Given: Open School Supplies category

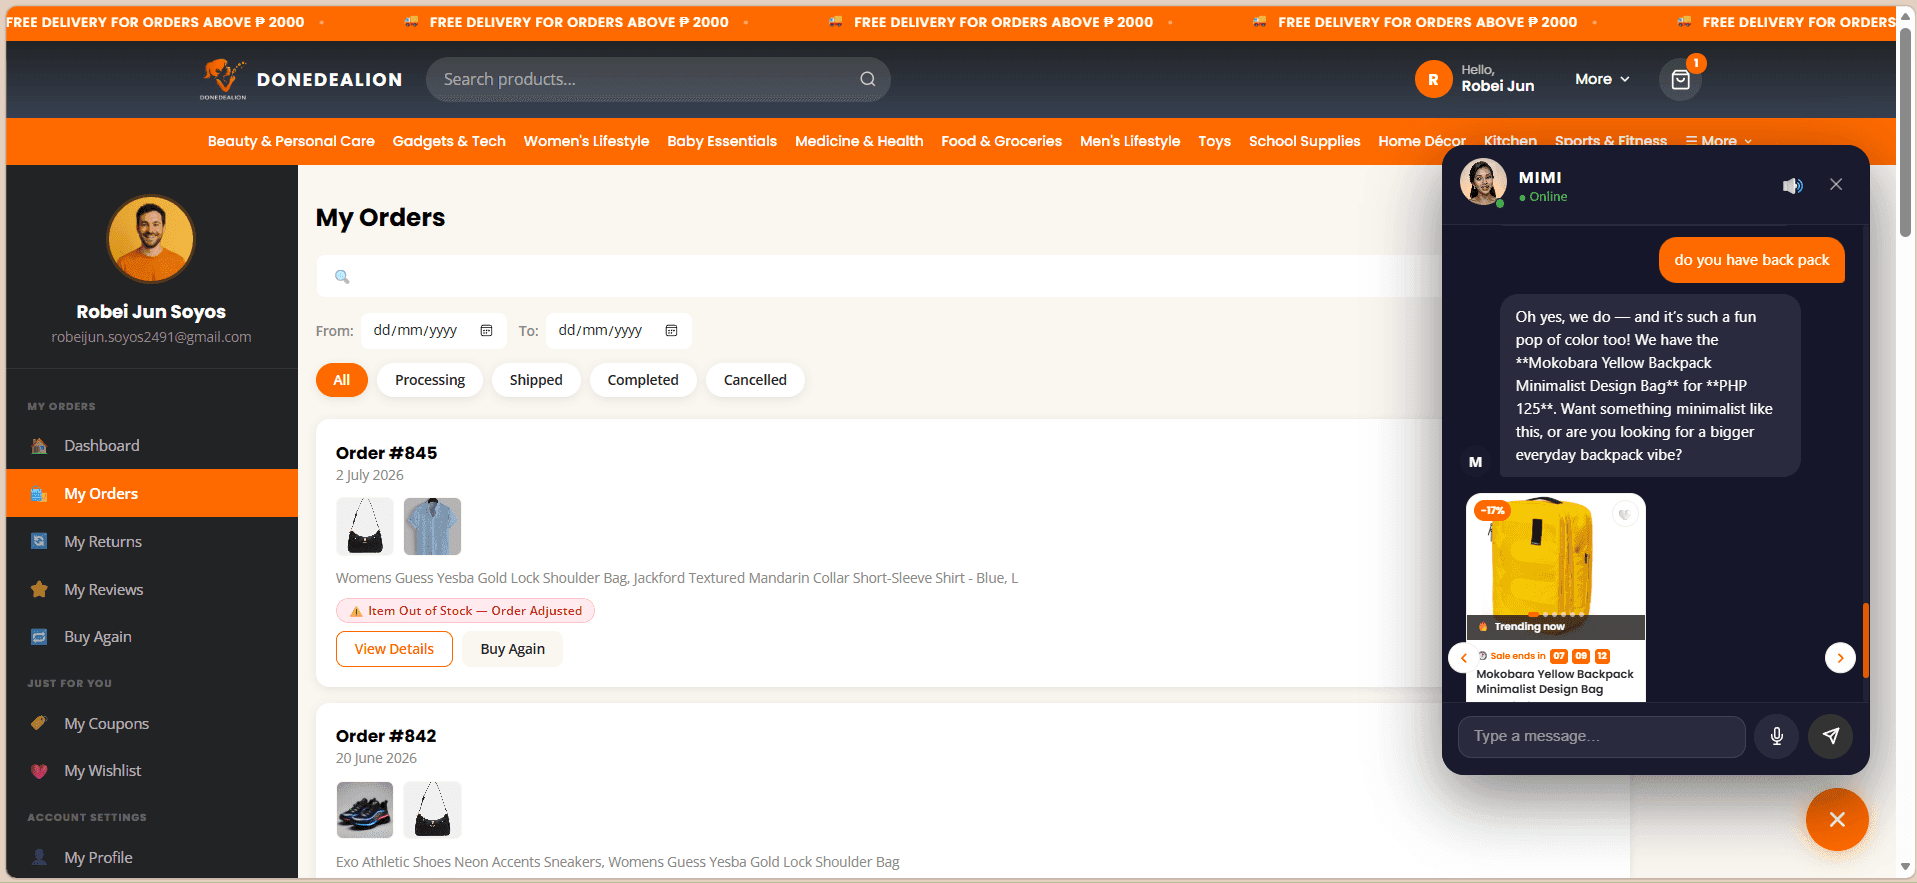Looking at the screenshot, I should point(1304,141).
